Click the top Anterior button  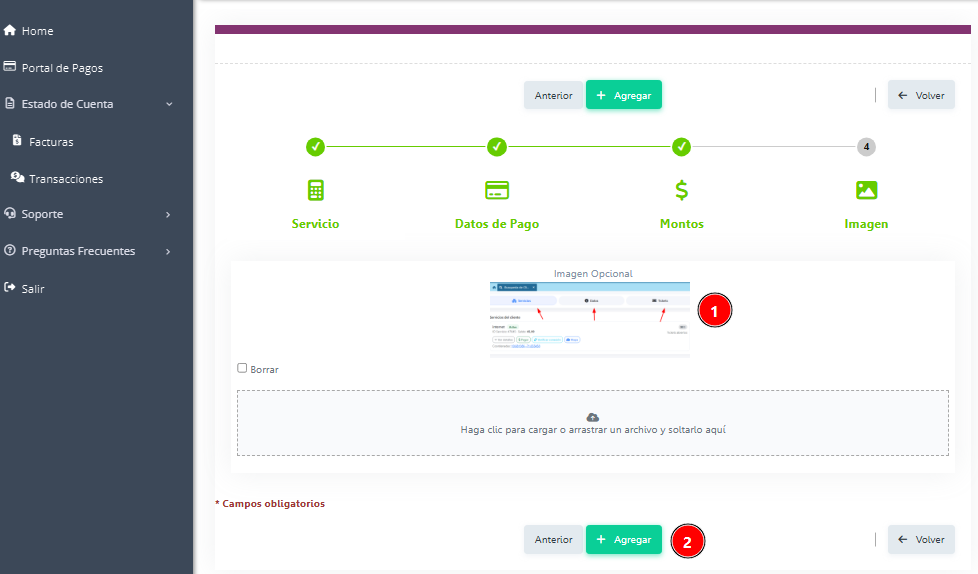coord(553,96)
